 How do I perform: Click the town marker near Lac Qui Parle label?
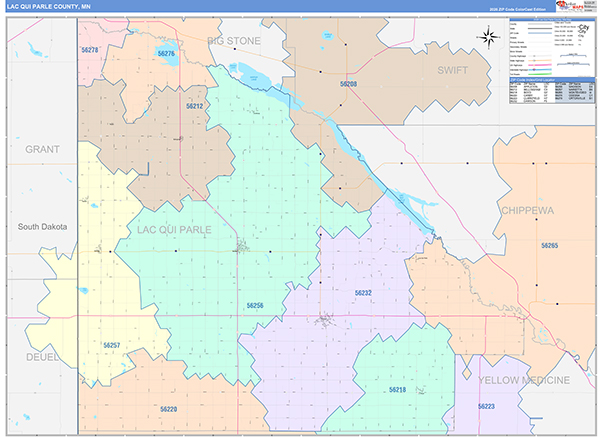click(240, 247)
